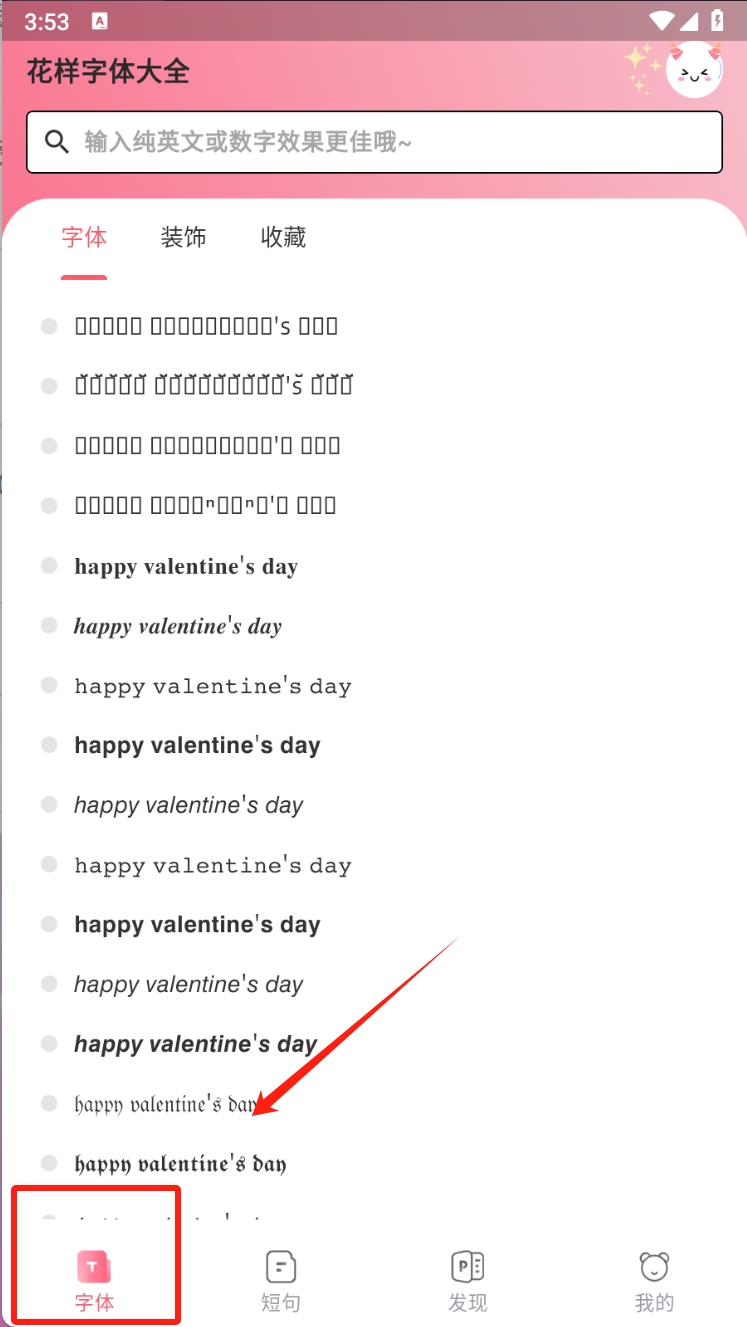Tap the search magnifier icon
Viewport: 747px width, 1327px height.
[58, 141]
